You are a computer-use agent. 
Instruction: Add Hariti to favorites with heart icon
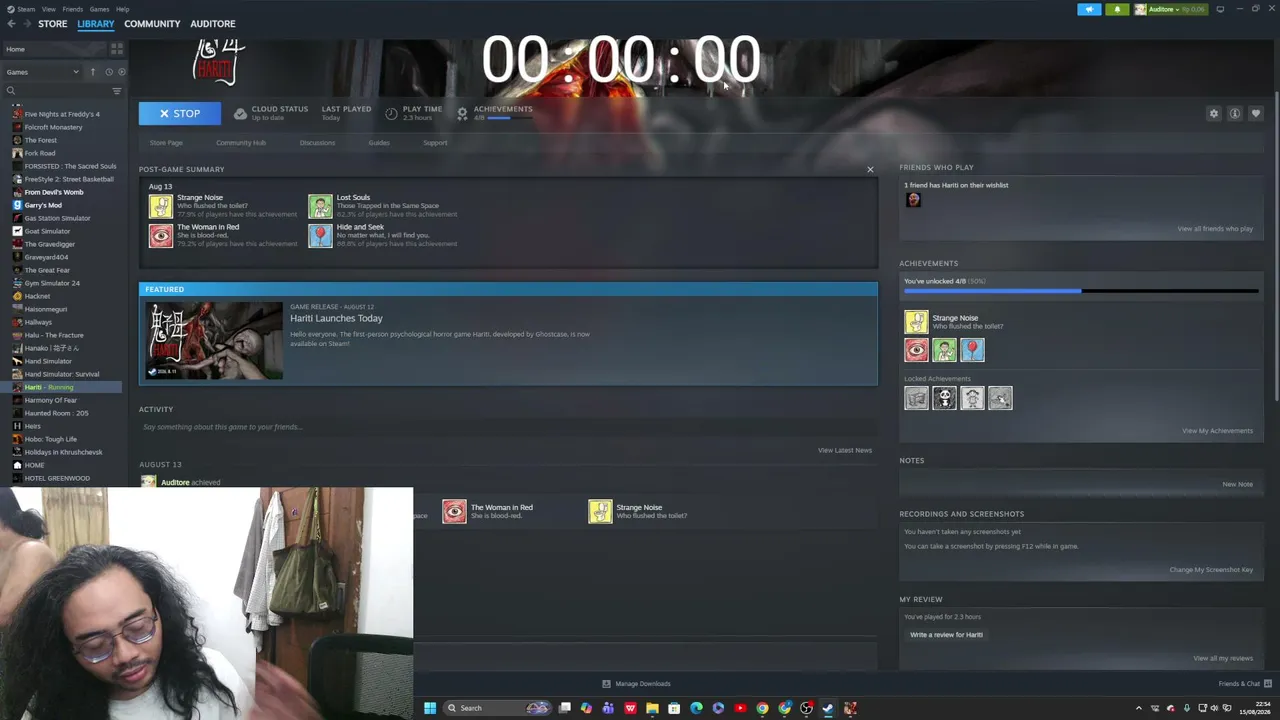[x=1256, y=114]
